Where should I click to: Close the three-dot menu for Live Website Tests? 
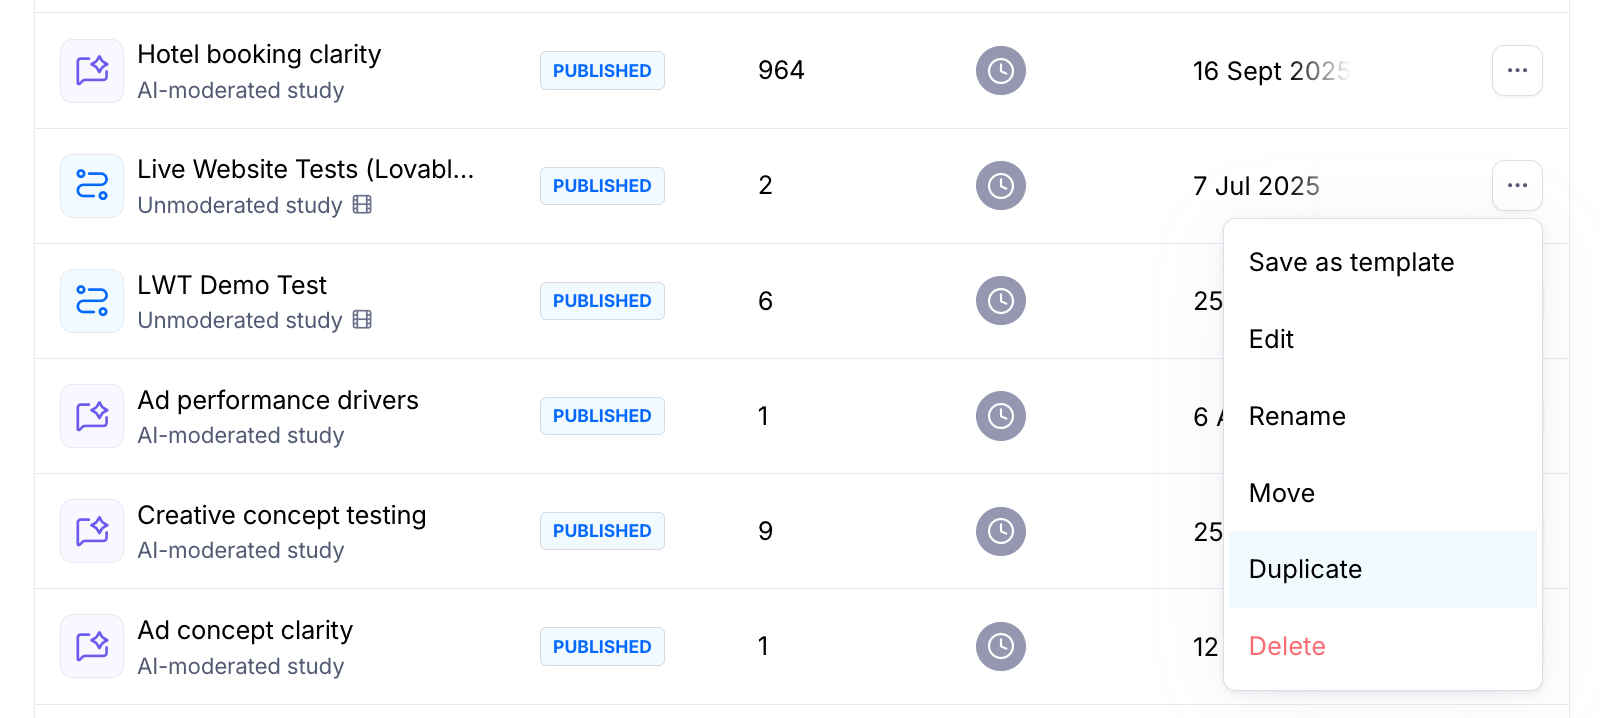1517,186
